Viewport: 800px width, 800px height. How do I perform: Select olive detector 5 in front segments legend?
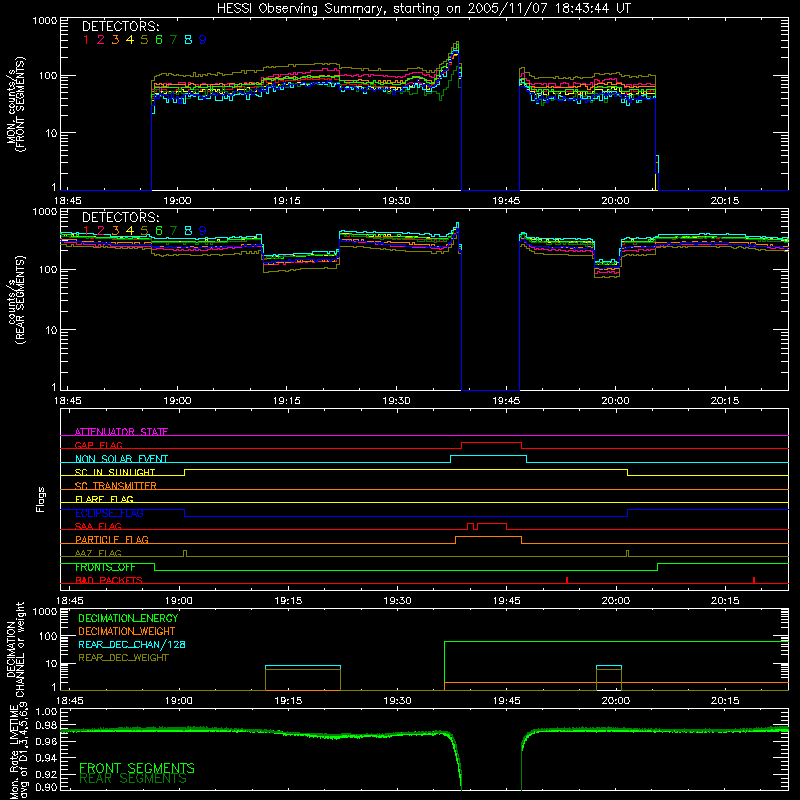[144, 40]
